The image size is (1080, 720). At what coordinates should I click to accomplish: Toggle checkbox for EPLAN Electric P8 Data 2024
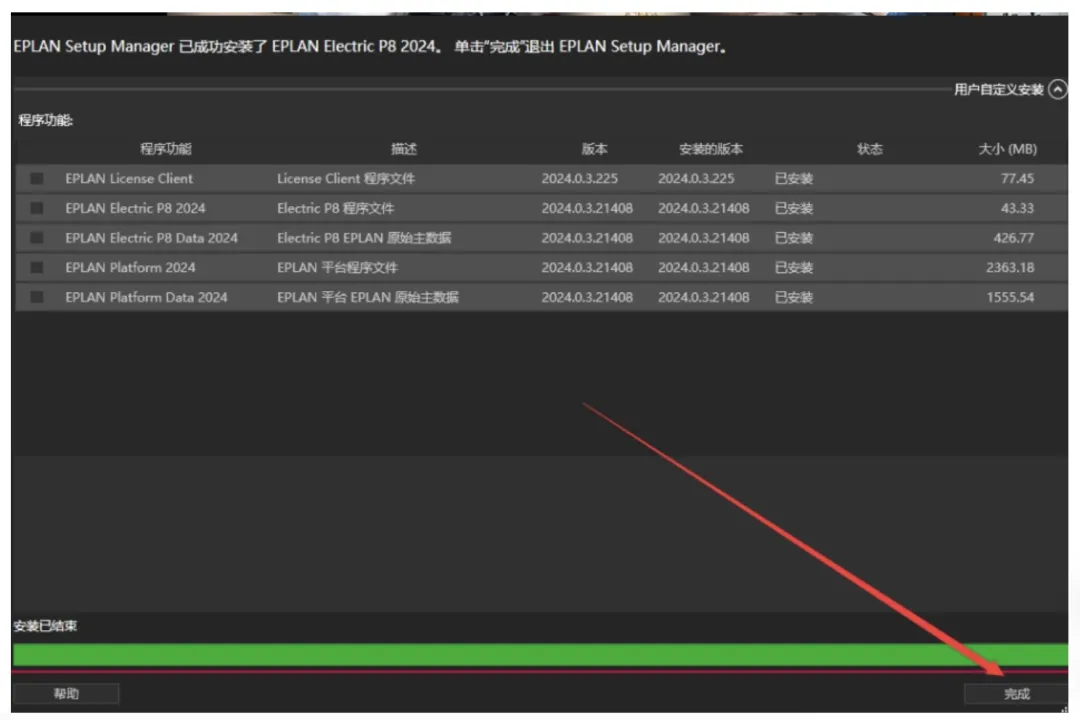37,238
